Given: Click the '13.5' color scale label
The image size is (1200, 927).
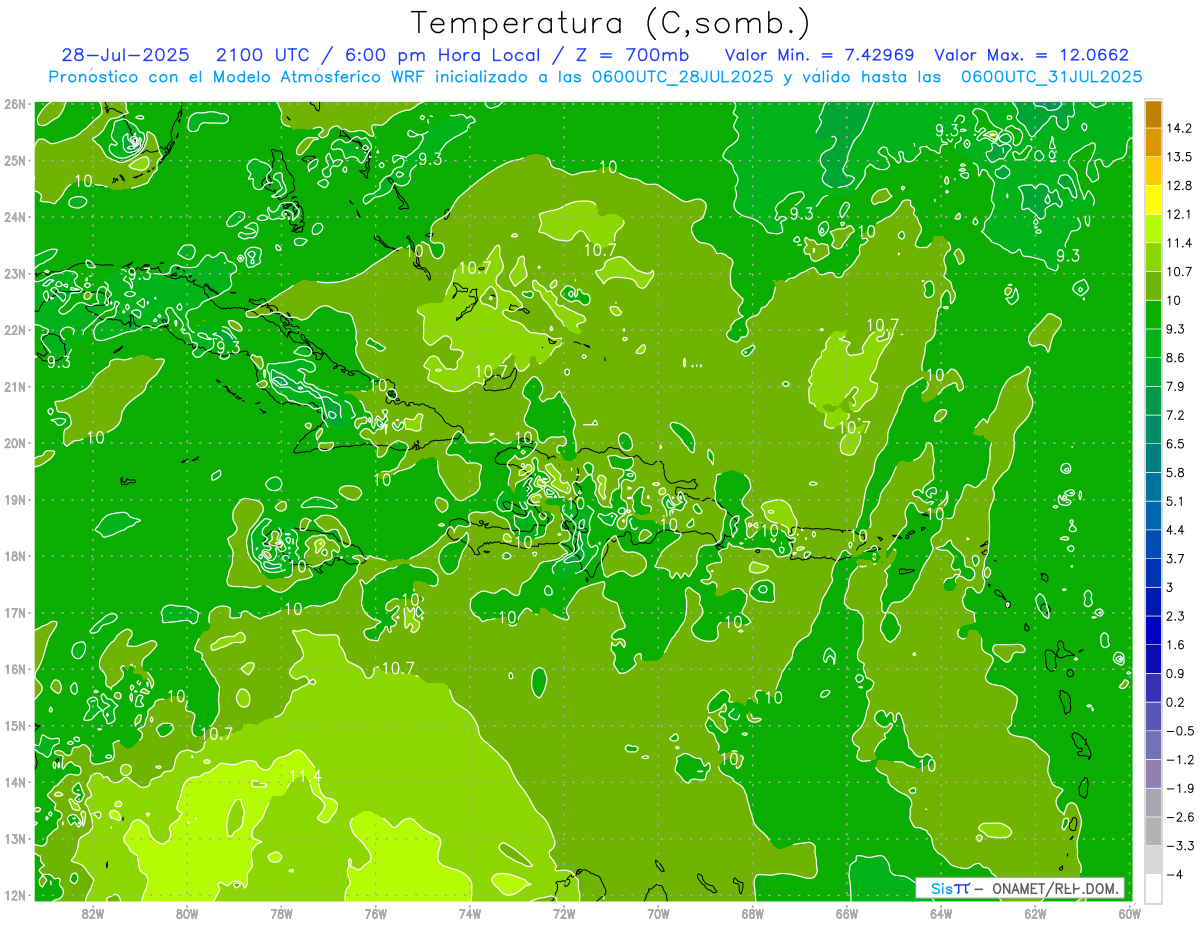Looking at the screenshot, I should click(1180, 157).
